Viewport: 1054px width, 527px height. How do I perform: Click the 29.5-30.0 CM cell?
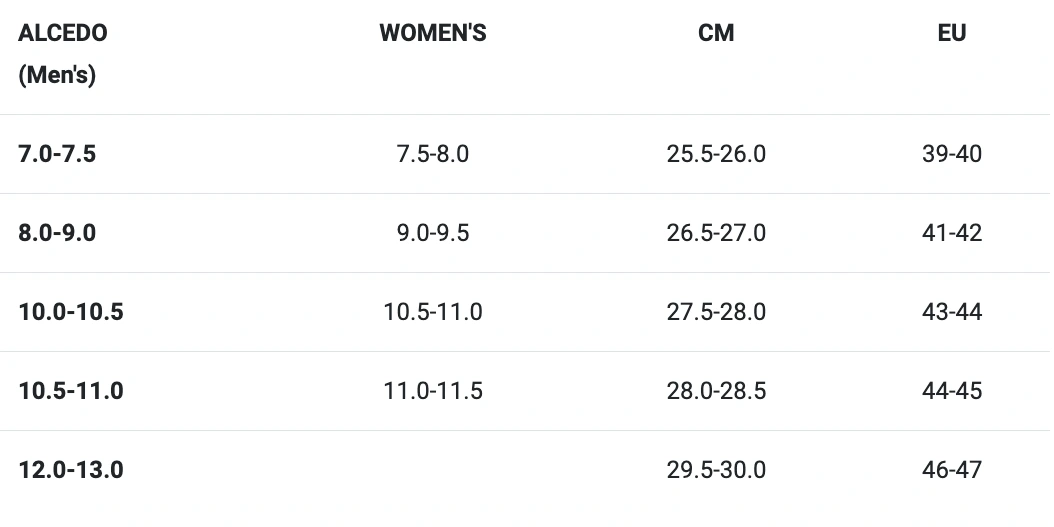(x=716, y=470)
